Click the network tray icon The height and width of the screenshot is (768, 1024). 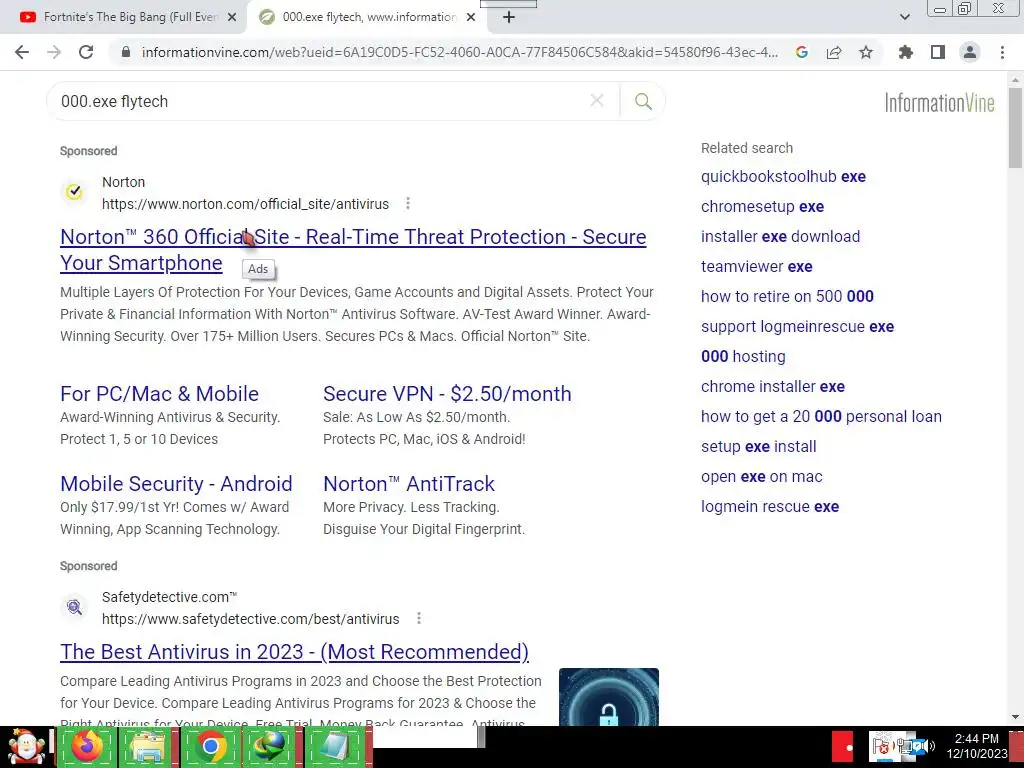point(904,745)
